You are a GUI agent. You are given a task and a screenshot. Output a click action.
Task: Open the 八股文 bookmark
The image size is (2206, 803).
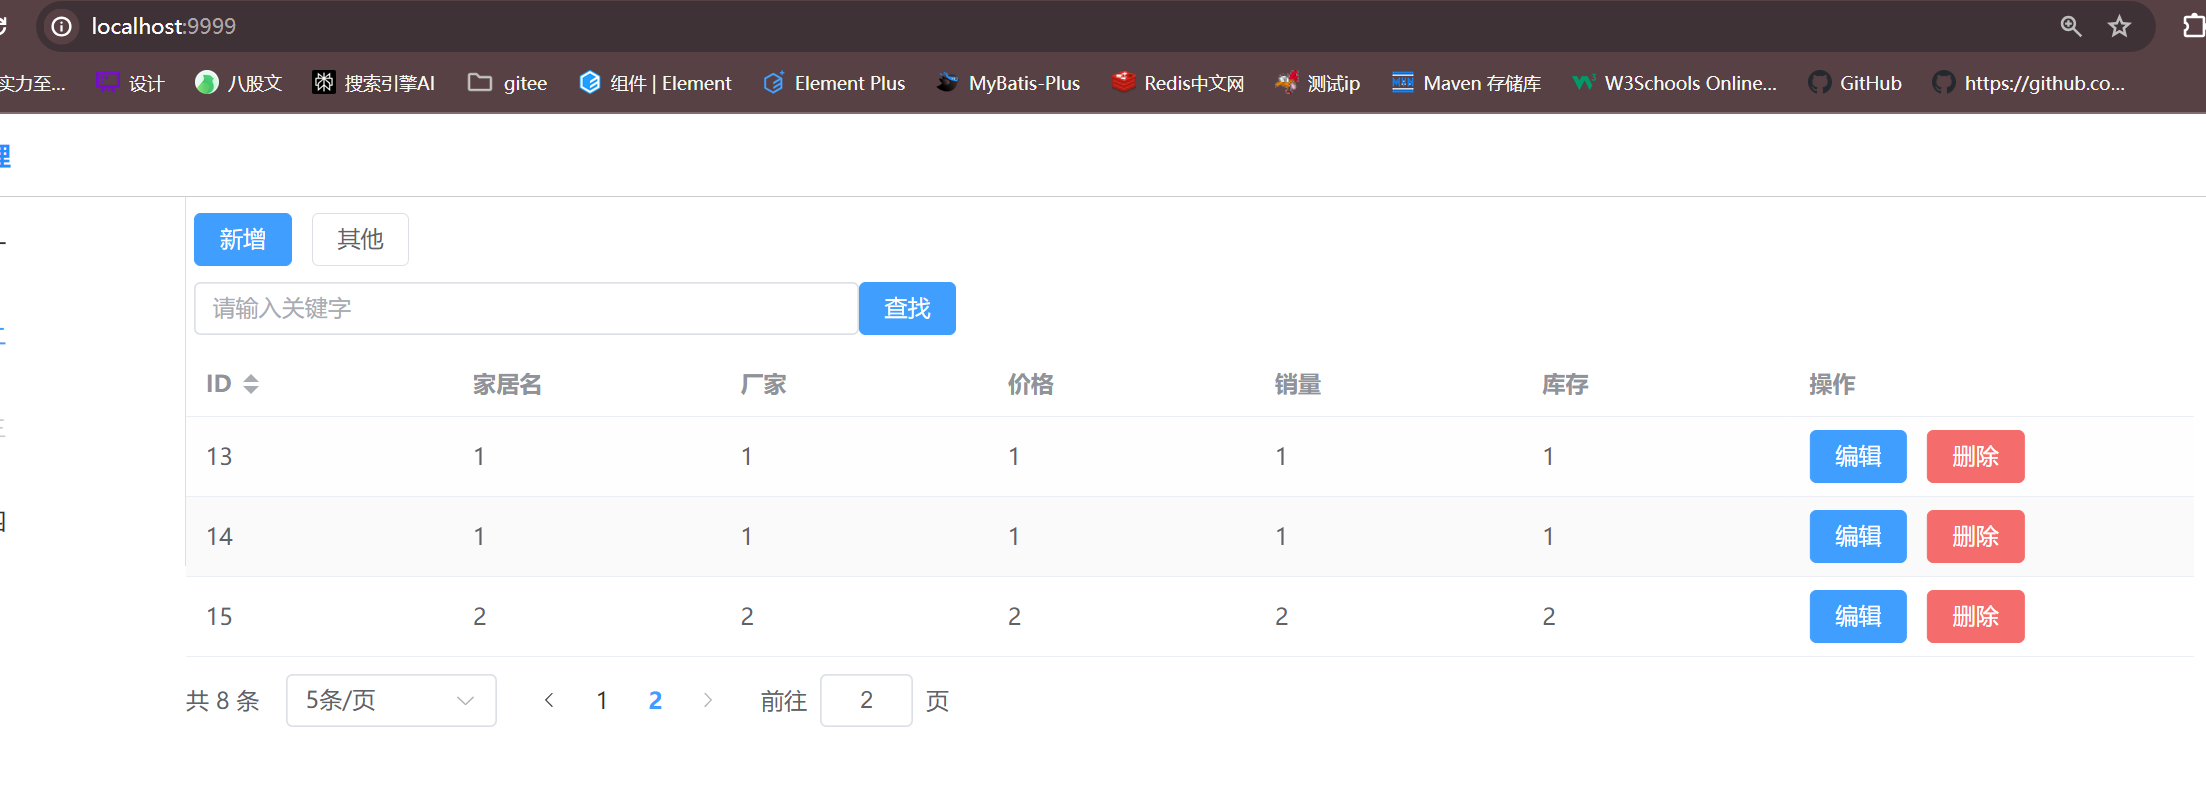[239, 83]
